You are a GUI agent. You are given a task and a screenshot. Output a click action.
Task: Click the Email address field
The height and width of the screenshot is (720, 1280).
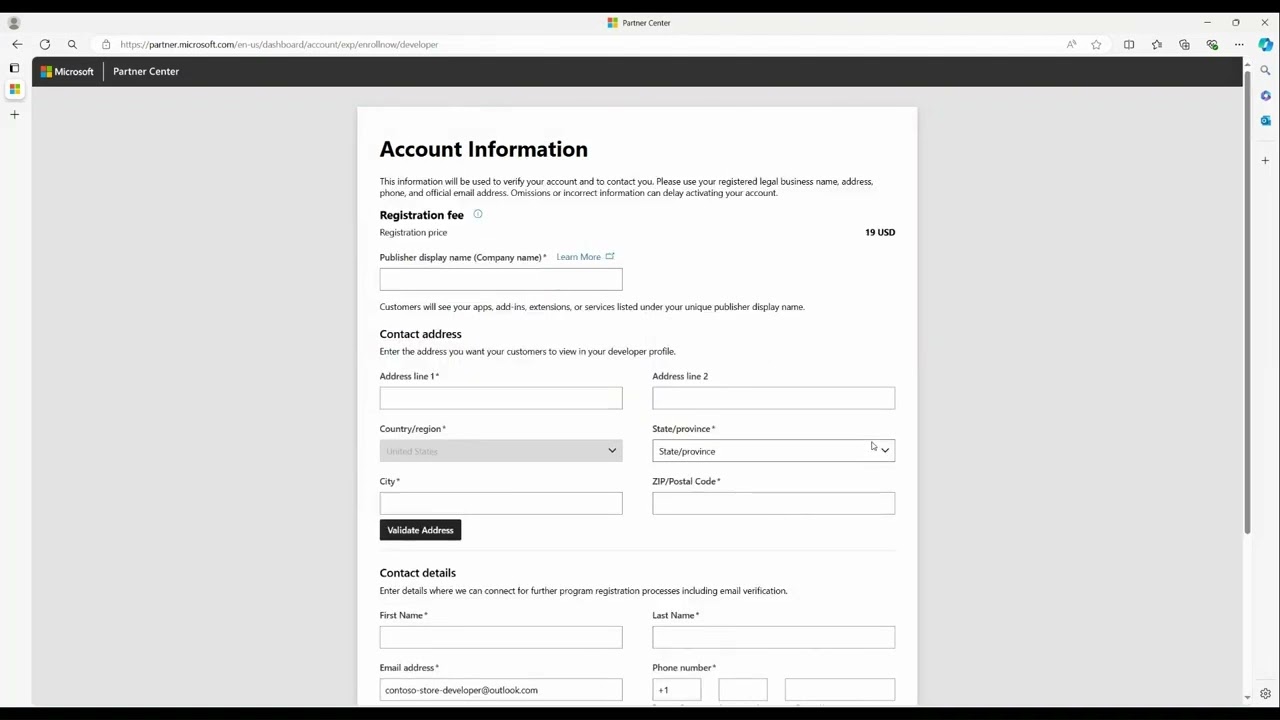(x=500, y=690)
